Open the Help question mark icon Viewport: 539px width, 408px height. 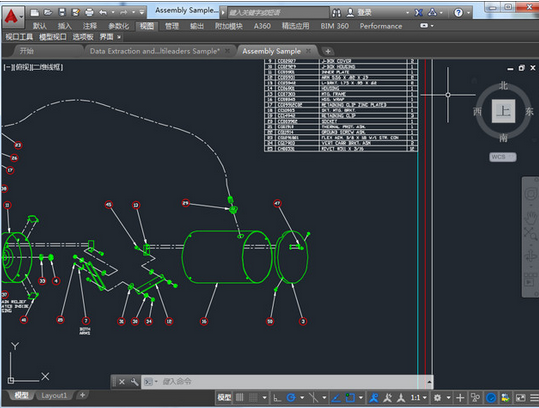click(x=458, y=13)
